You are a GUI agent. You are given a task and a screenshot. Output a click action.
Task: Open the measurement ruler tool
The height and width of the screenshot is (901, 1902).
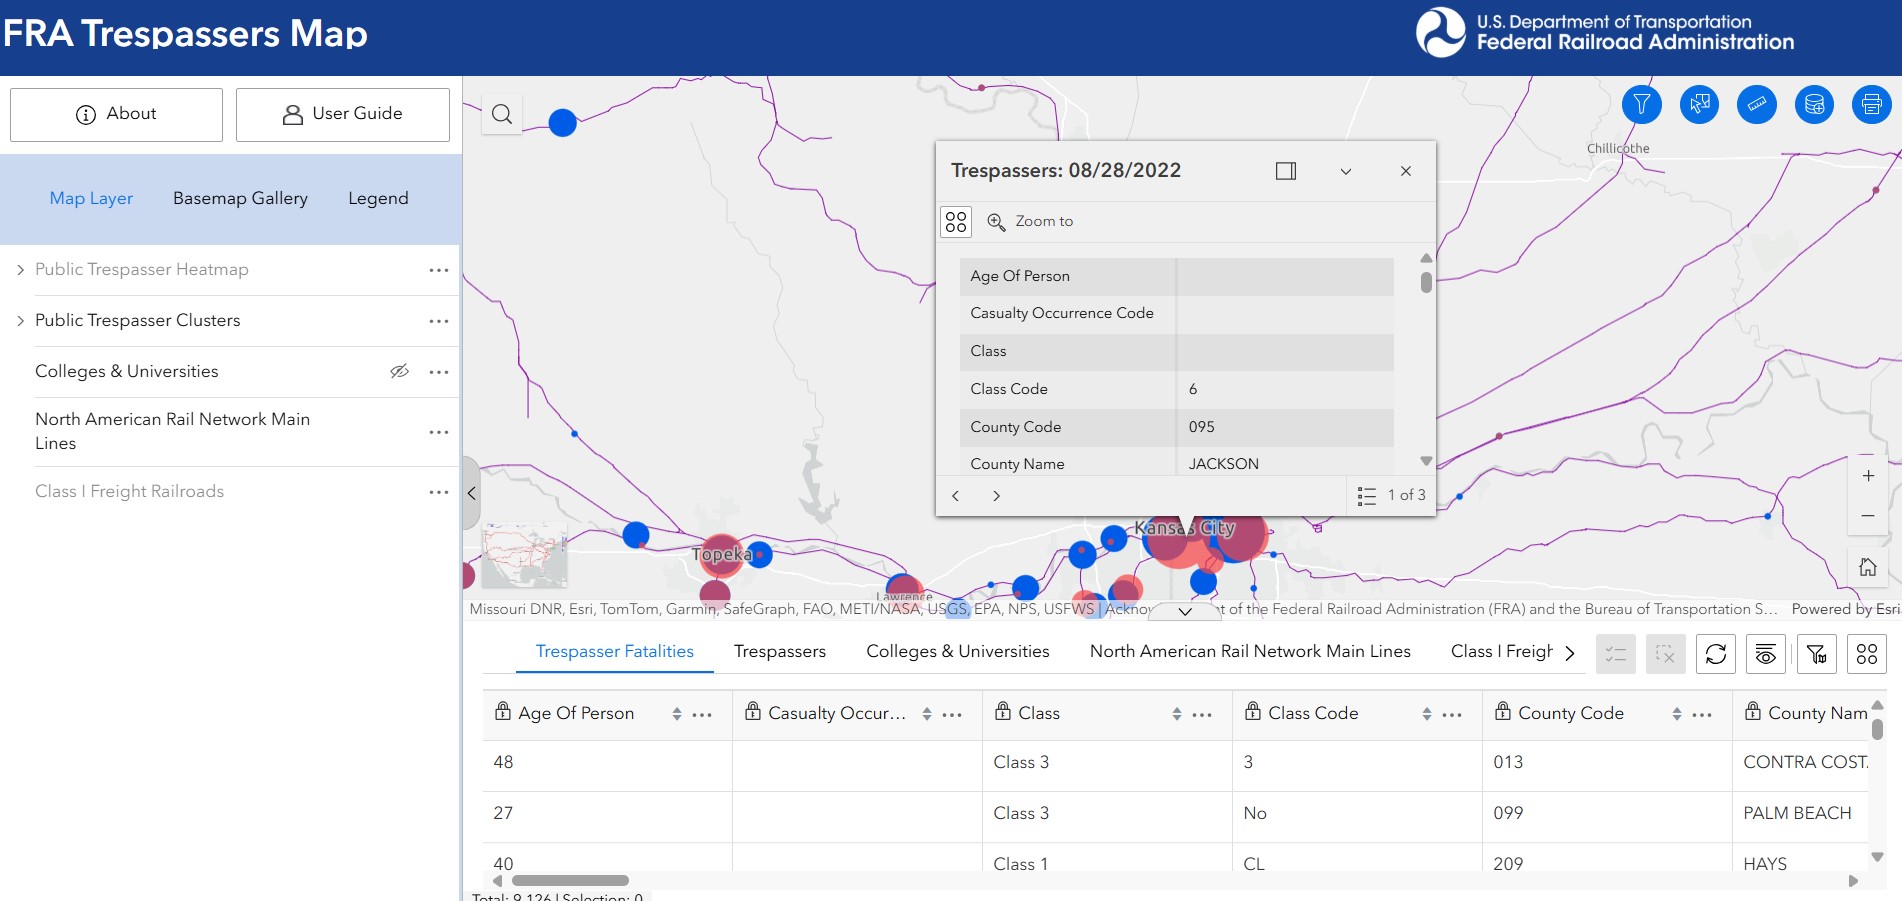tap(1757, 105)
